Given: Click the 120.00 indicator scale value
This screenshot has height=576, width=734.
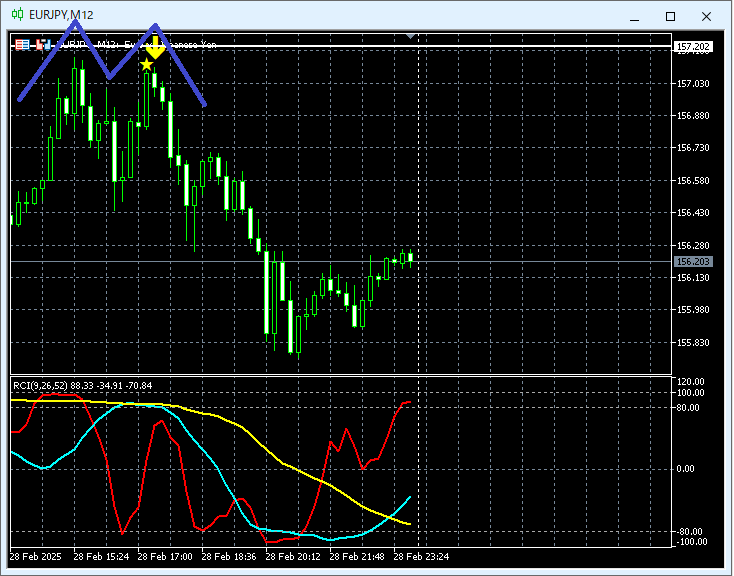Looking at the screenshot, I should coord(690,382).
